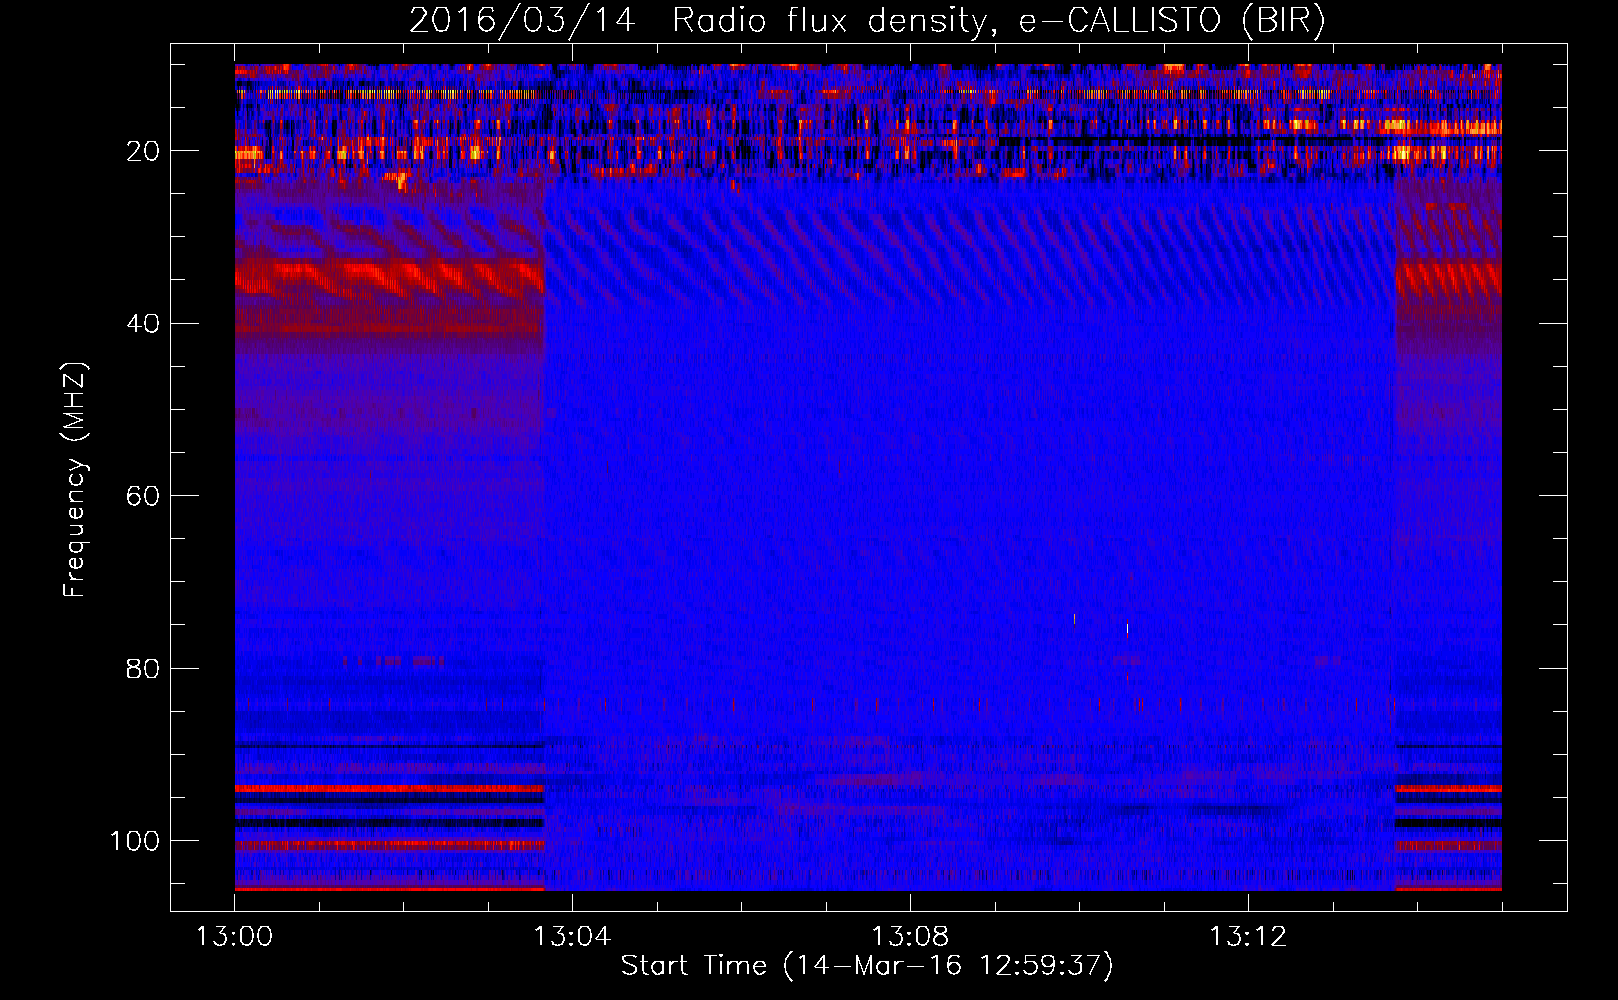Click the plot title '2016/03/14 Radio flux density'

click(x=867, y=20)
